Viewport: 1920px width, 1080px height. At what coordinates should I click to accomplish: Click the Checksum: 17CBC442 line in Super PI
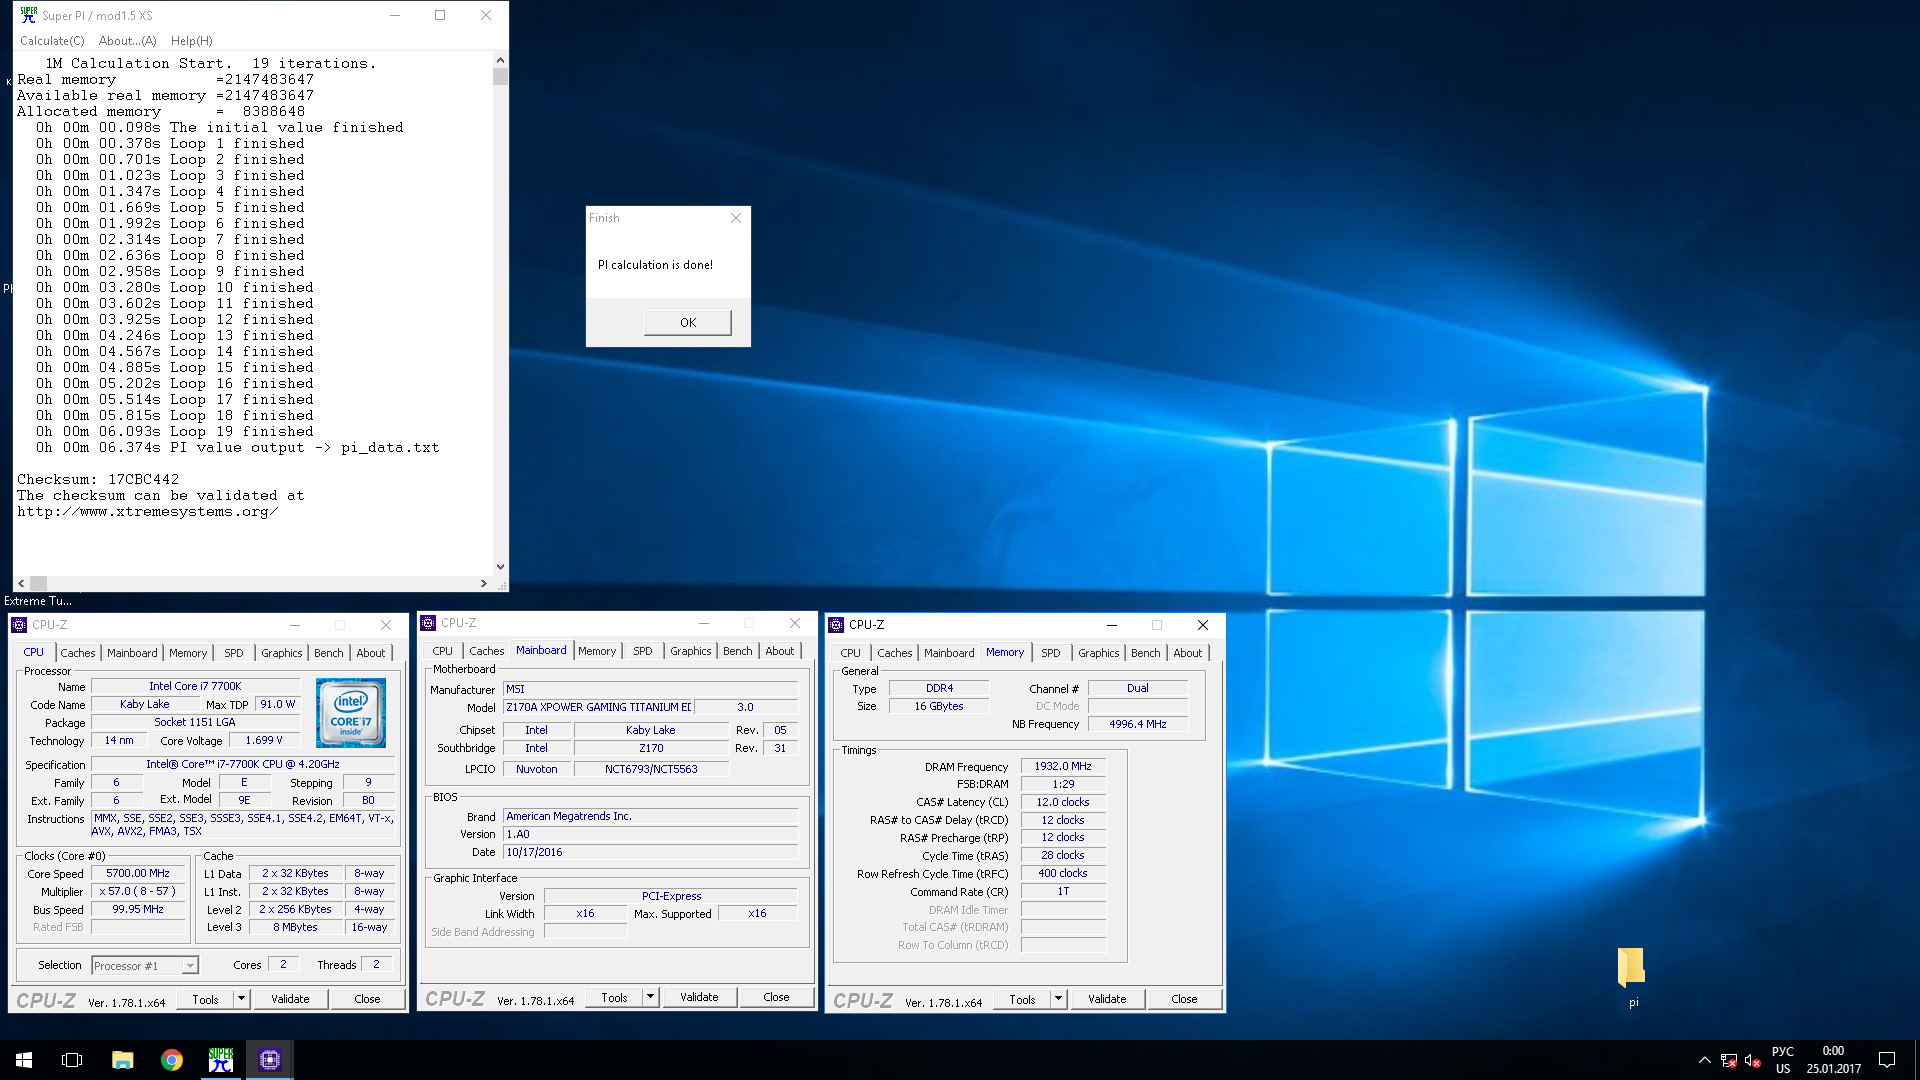pyautogui.click(x=98, y=480)
